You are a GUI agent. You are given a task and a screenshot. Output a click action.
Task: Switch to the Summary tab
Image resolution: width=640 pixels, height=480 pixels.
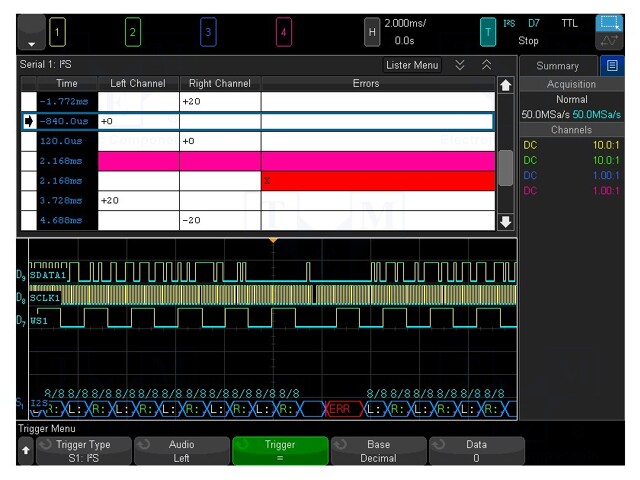coord(558,66)
